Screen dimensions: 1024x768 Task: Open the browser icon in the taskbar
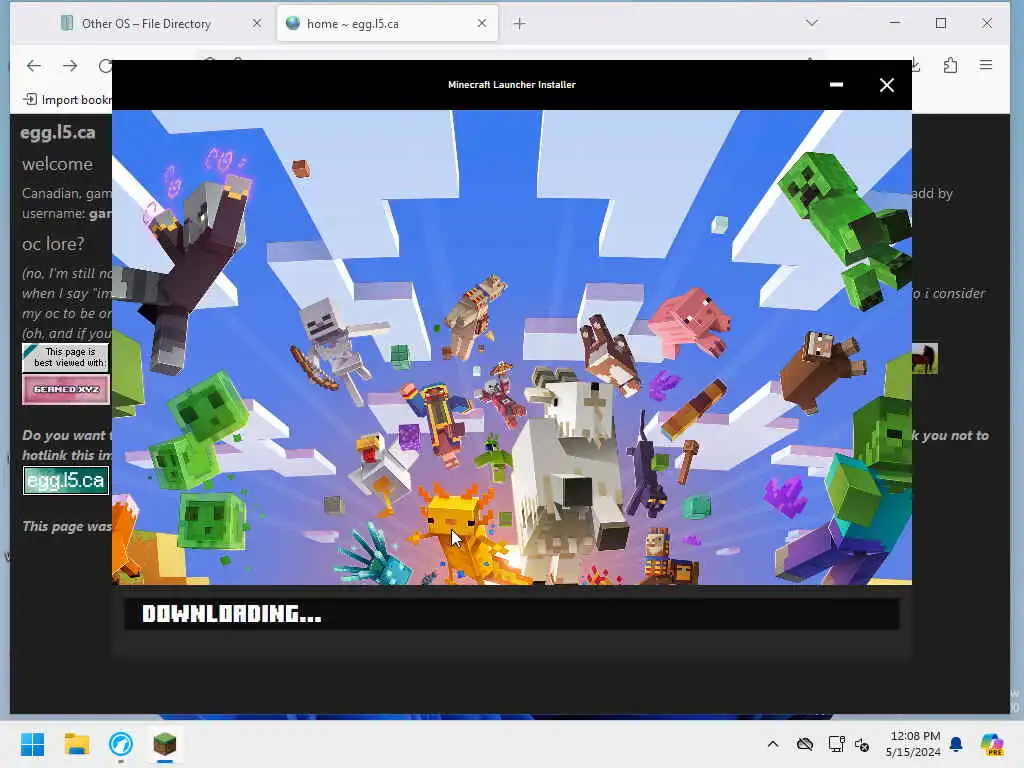coord(121,744)
